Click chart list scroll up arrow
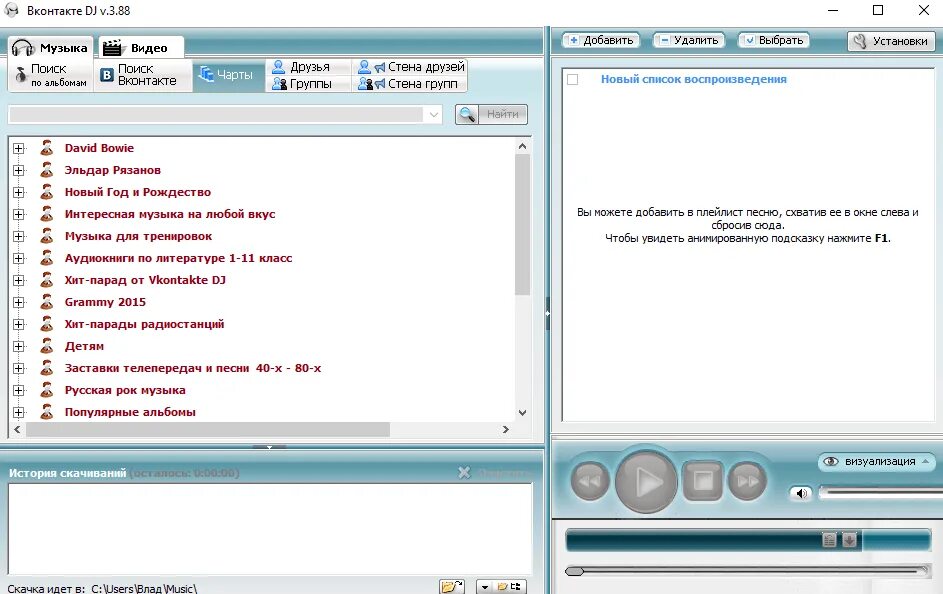 point(522,146)
